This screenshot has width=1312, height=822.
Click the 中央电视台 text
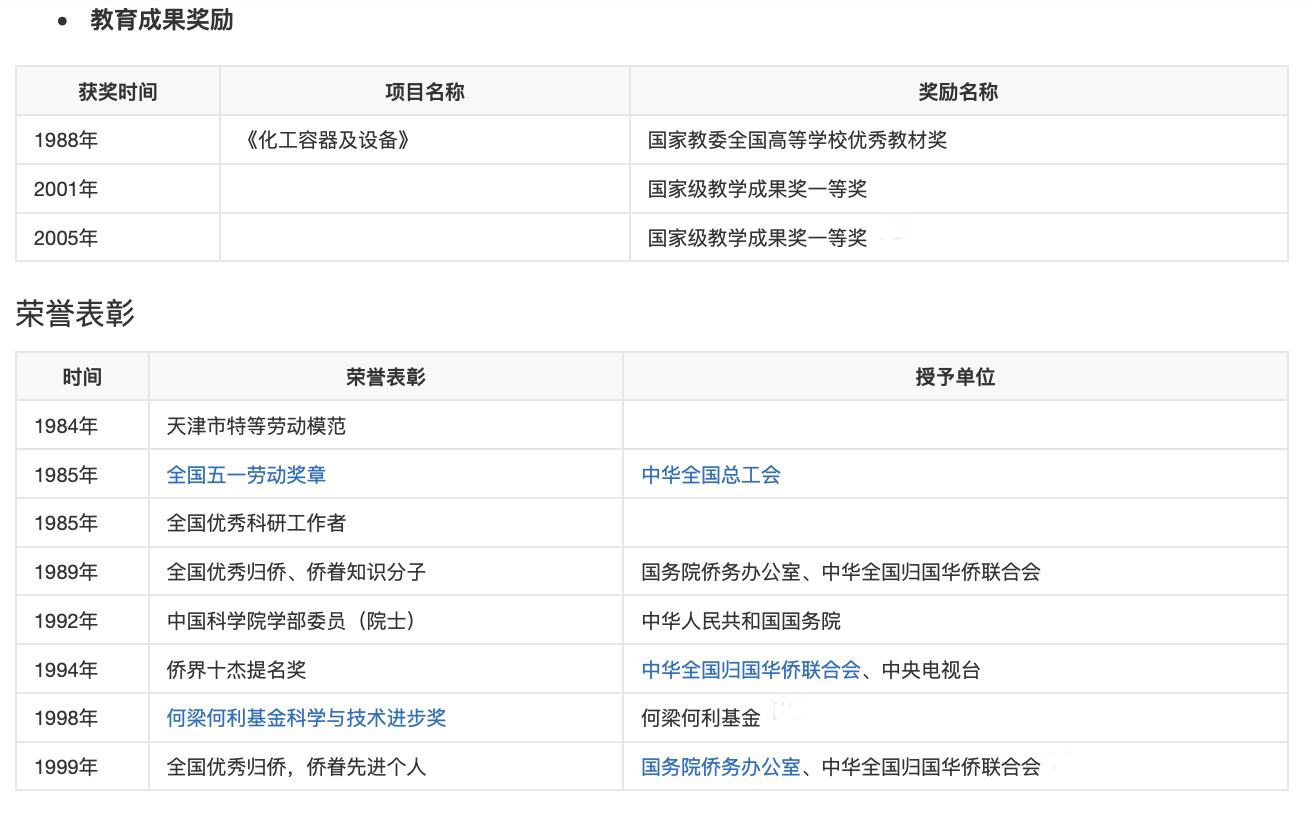tap(931, 670)
